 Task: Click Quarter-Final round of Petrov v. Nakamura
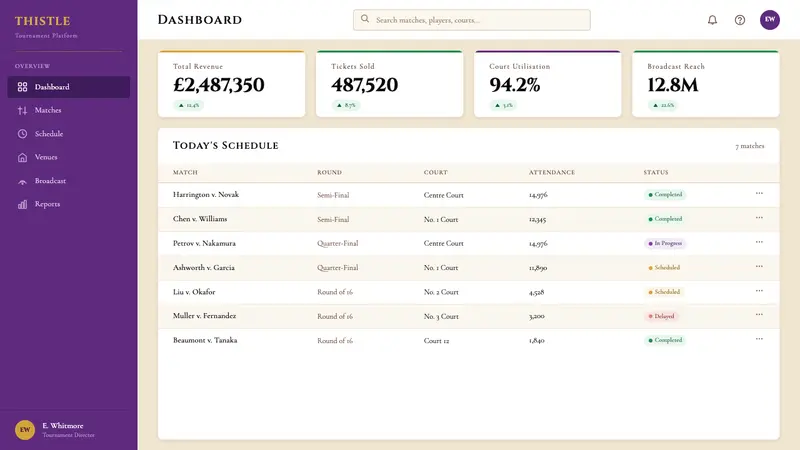pos(338,243)
